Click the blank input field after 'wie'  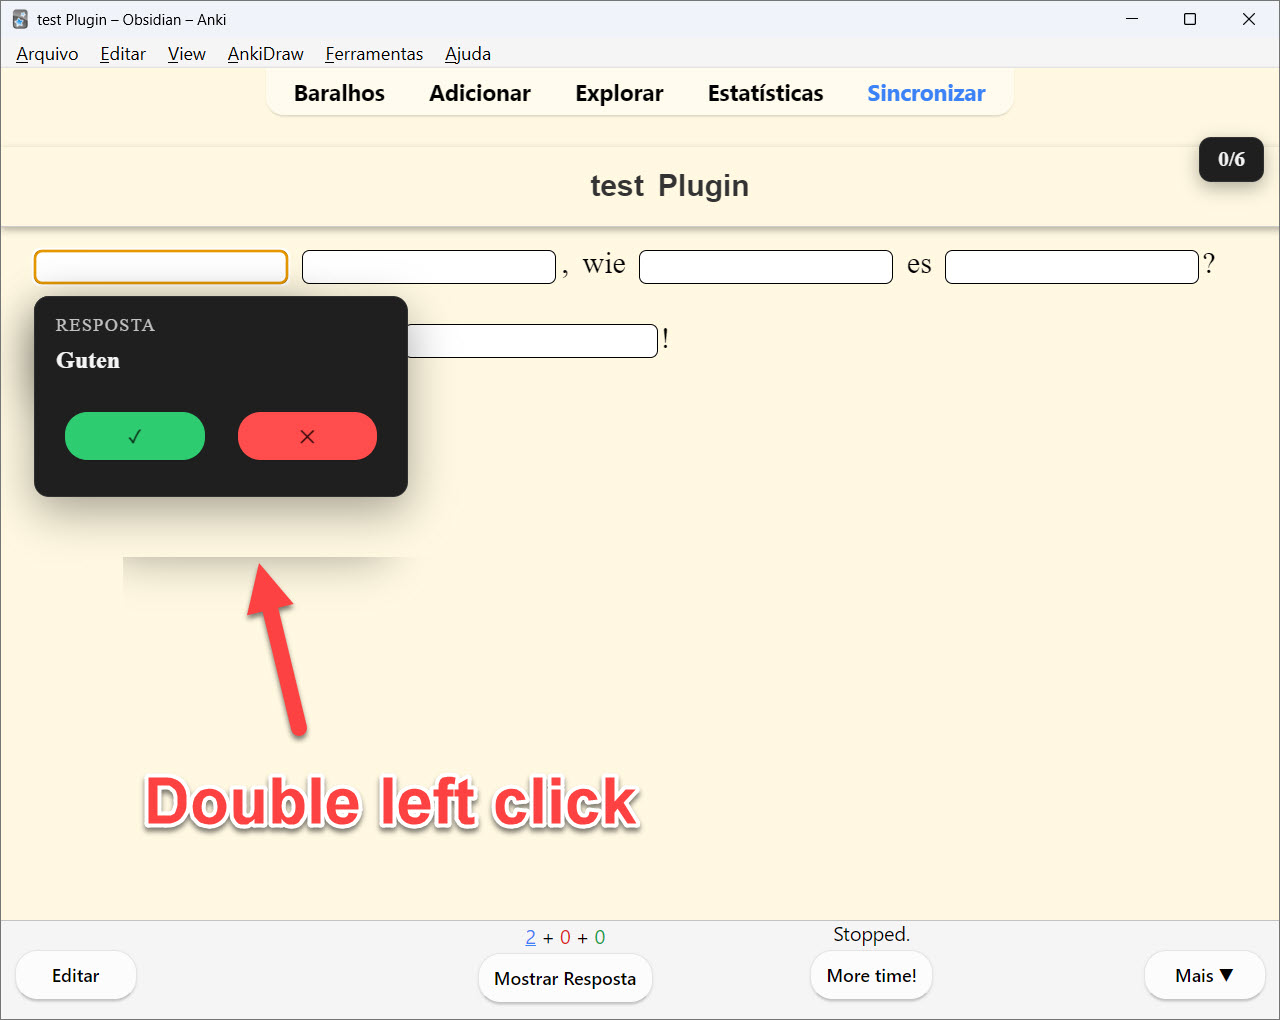point(765,267)
